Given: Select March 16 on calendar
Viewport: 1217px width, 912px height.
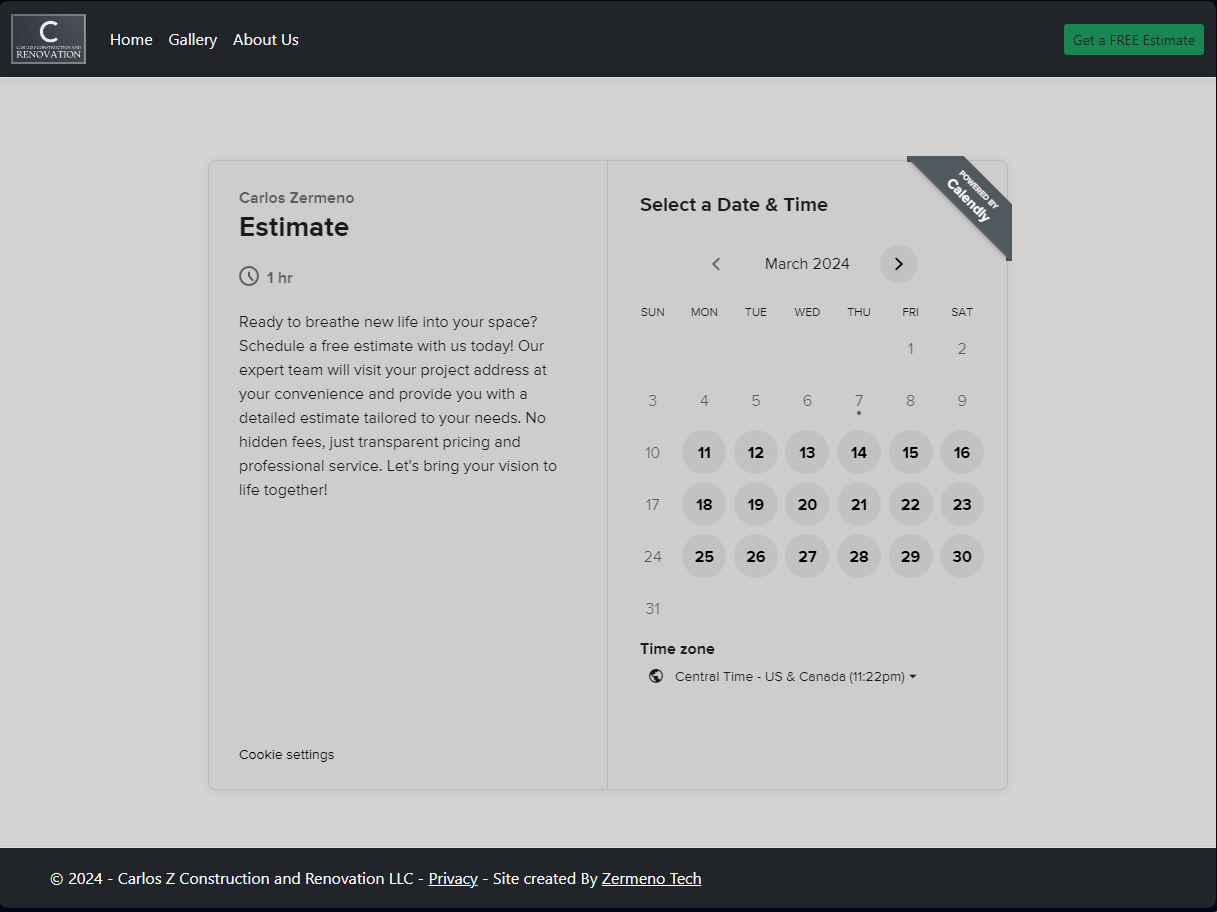Looking at the screenshot, I should click(x=962, y=453).
